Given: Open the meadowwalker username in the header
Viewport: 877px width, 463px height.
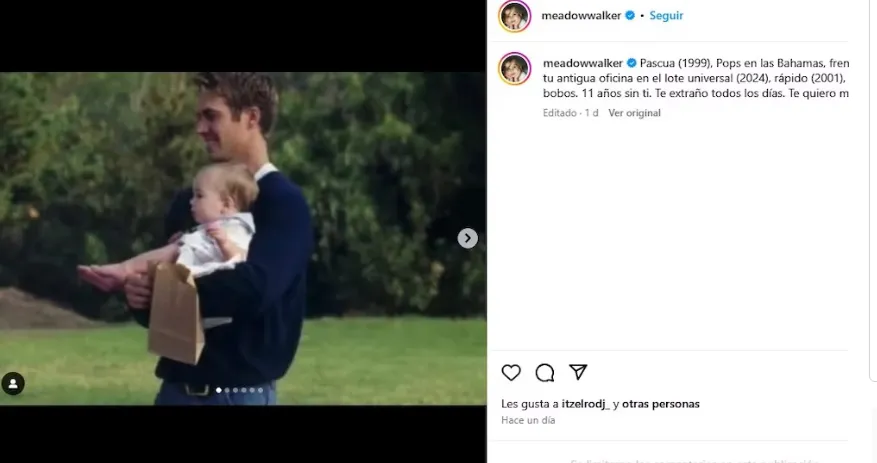Looking at the screenshot, I should [581, 16].
